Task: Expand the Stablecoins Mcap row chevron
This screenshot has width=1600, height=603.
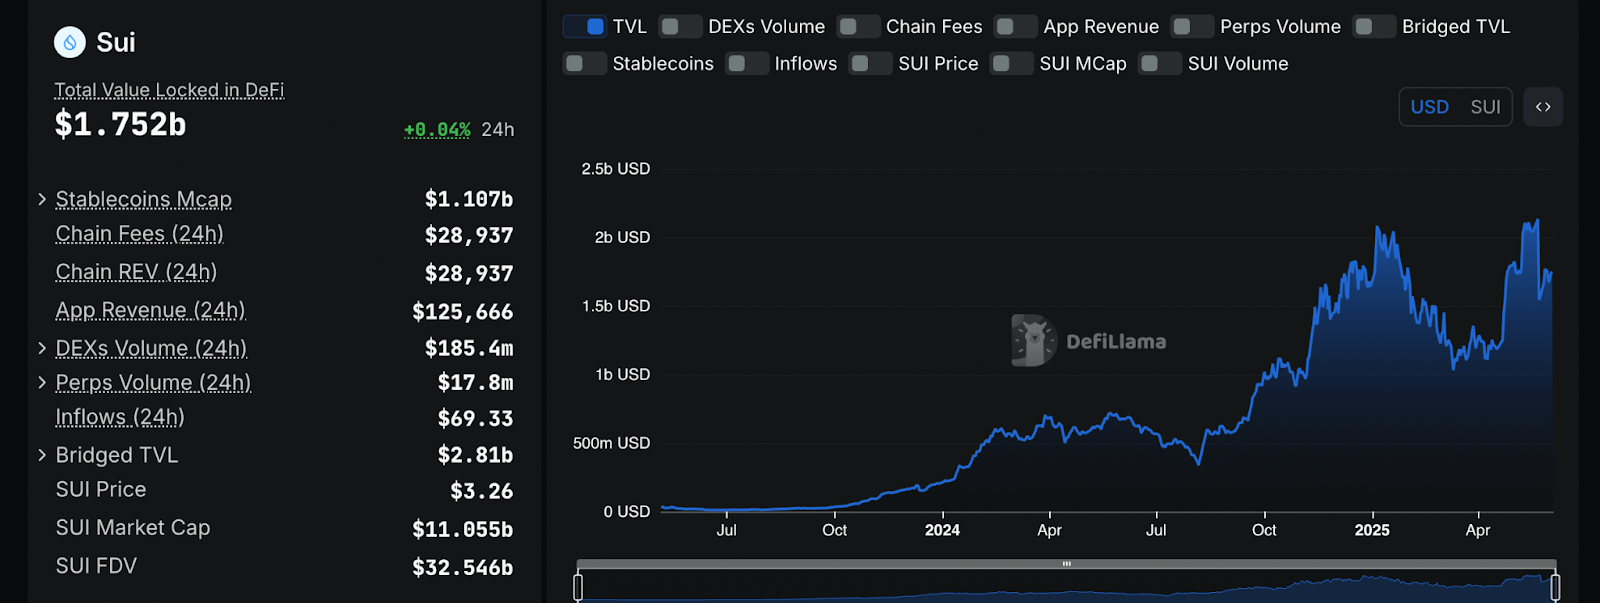Action: pos(42,199)
